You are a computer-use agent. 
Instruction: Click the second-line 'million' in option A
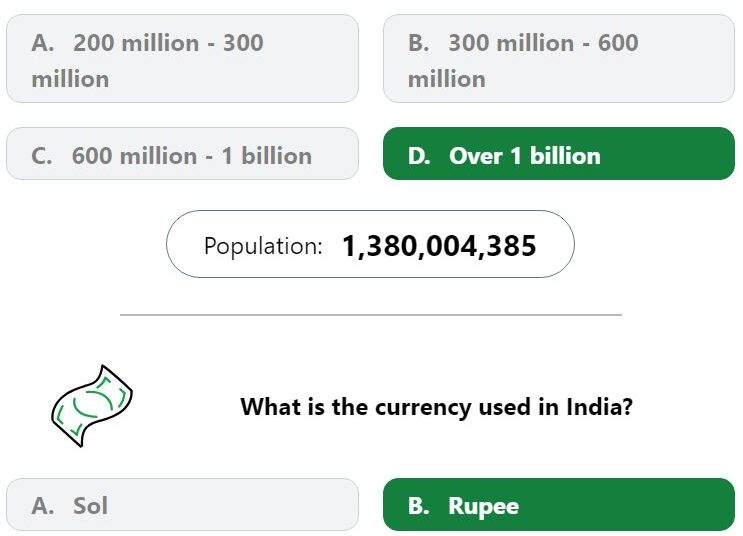coord(70,79)
